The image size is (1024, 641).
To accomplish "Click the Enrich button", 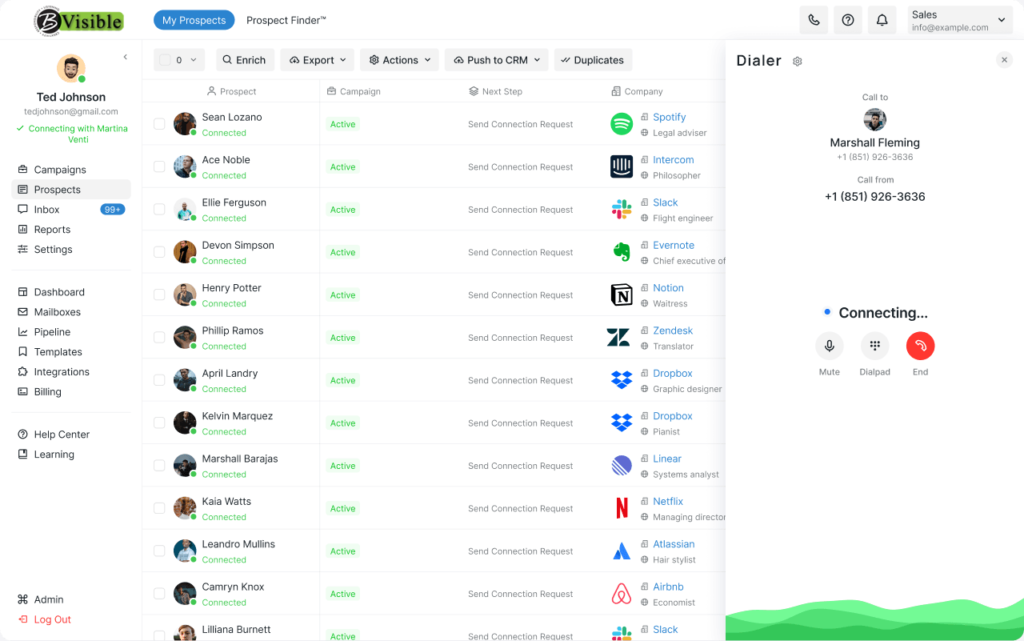I will click(x=244, y=60).
